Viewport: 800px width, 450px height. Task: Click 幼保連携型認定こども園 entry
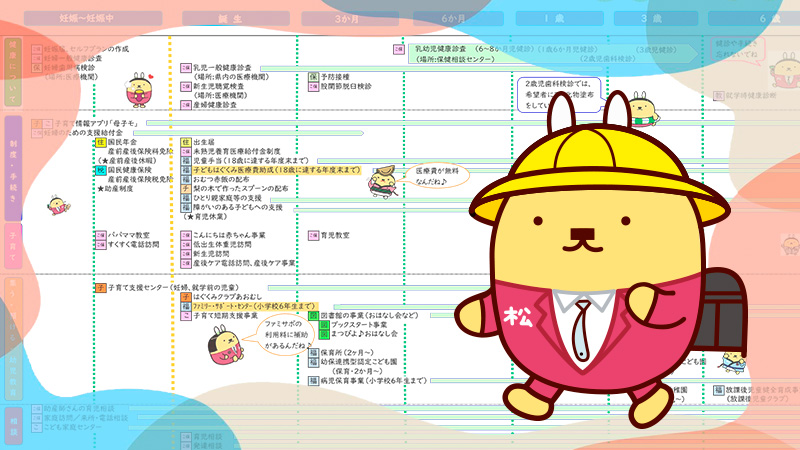pyautogui.click(x=358, y=362)
